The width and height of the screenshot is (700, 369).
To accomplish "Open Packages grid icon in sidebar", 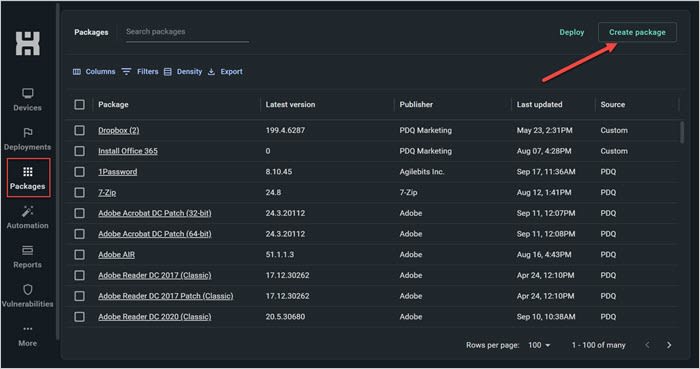I will (28, 172).
